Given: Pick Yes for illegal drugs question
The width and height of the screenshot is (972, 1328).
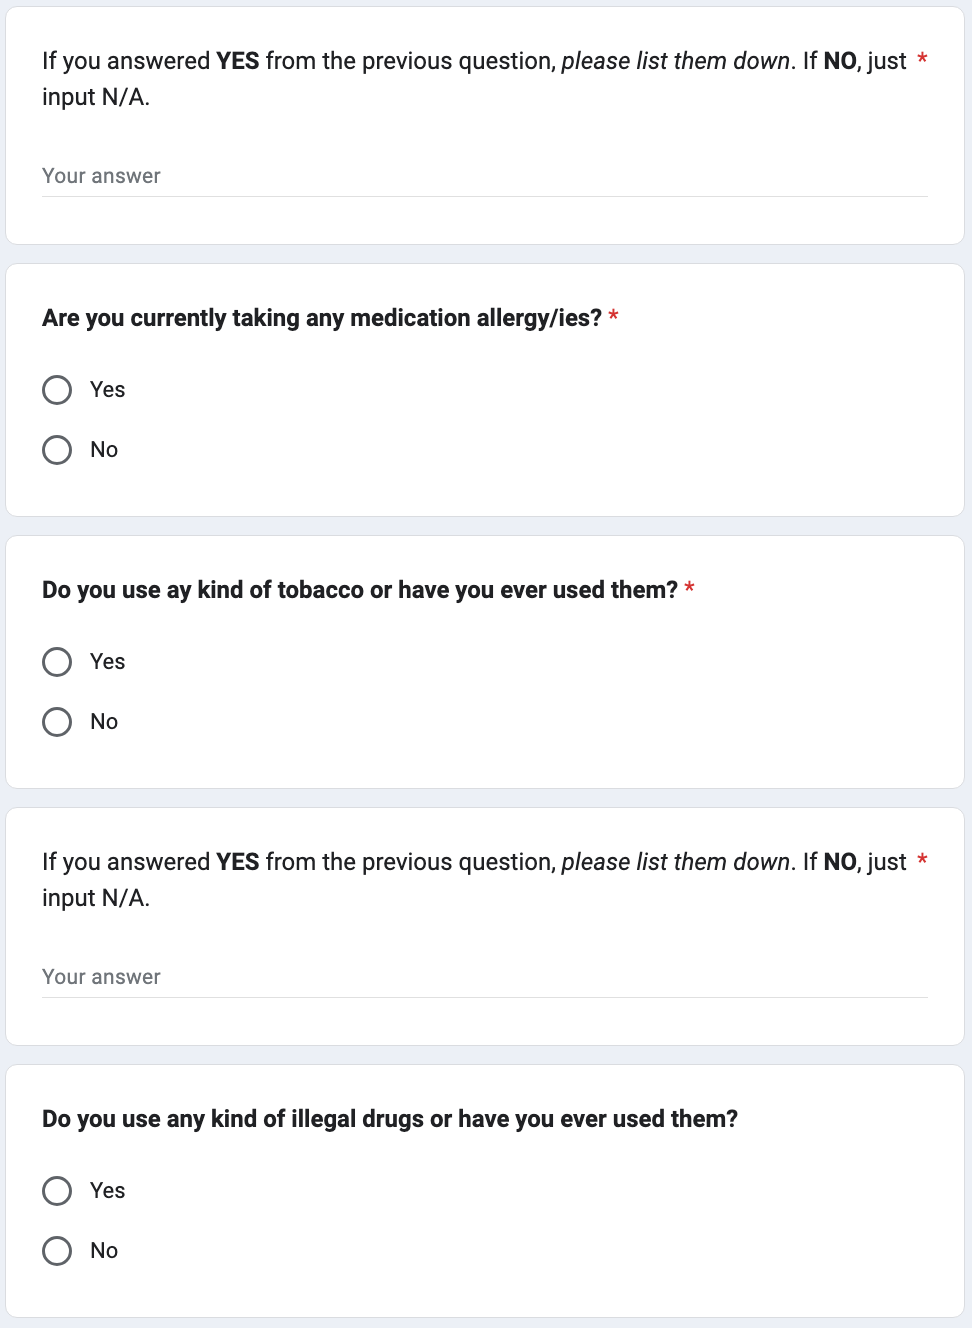Looking at the screenshot, I should [57, 1191].
